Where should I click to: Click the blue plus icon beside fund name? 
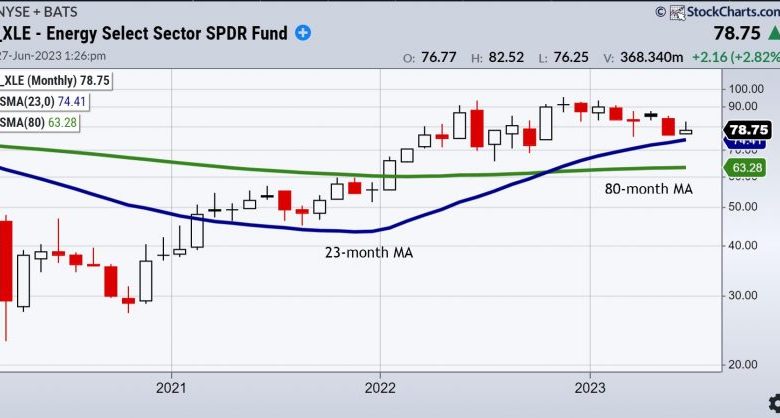coord(302,33)
